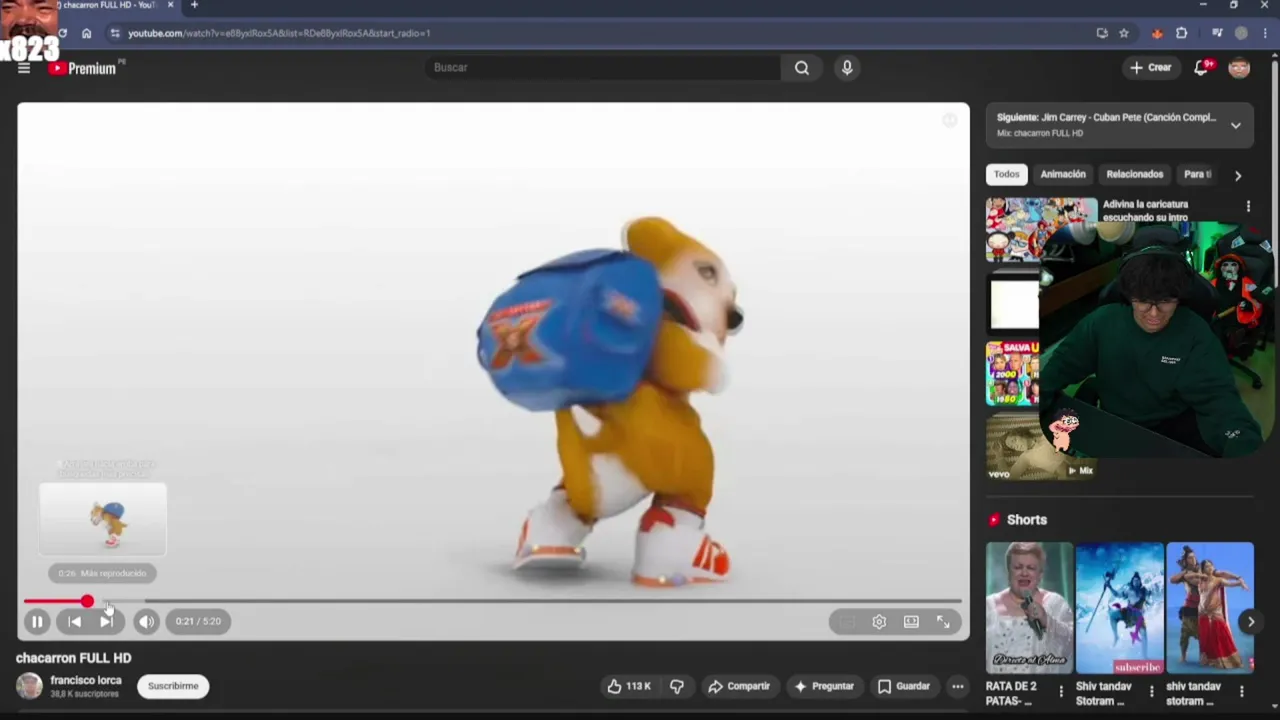Open options for RATA DE 2 PATAS short

[1061, 691]
